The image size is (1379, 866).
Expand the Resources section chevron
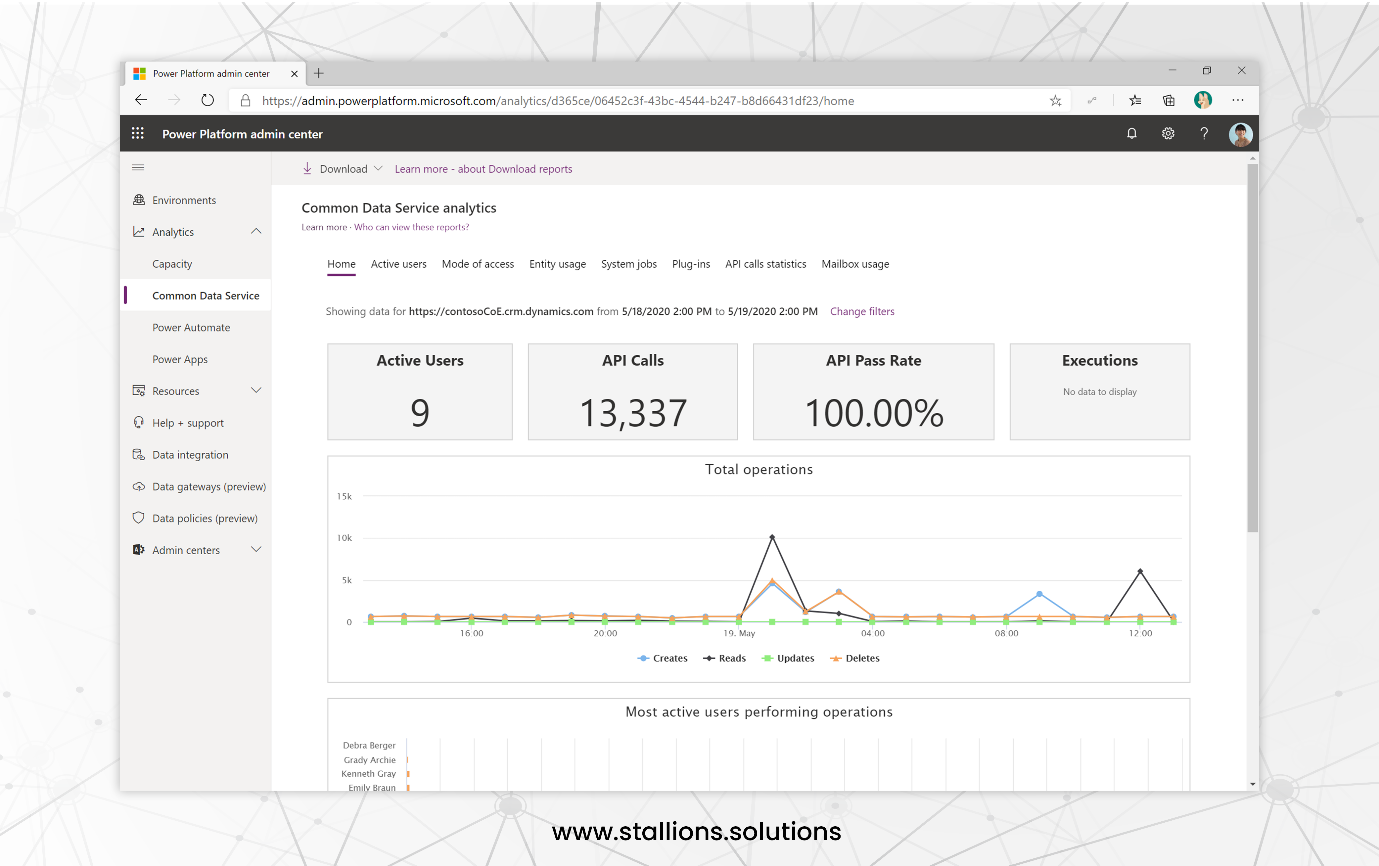pyautogui.click(x=256, y=391)
